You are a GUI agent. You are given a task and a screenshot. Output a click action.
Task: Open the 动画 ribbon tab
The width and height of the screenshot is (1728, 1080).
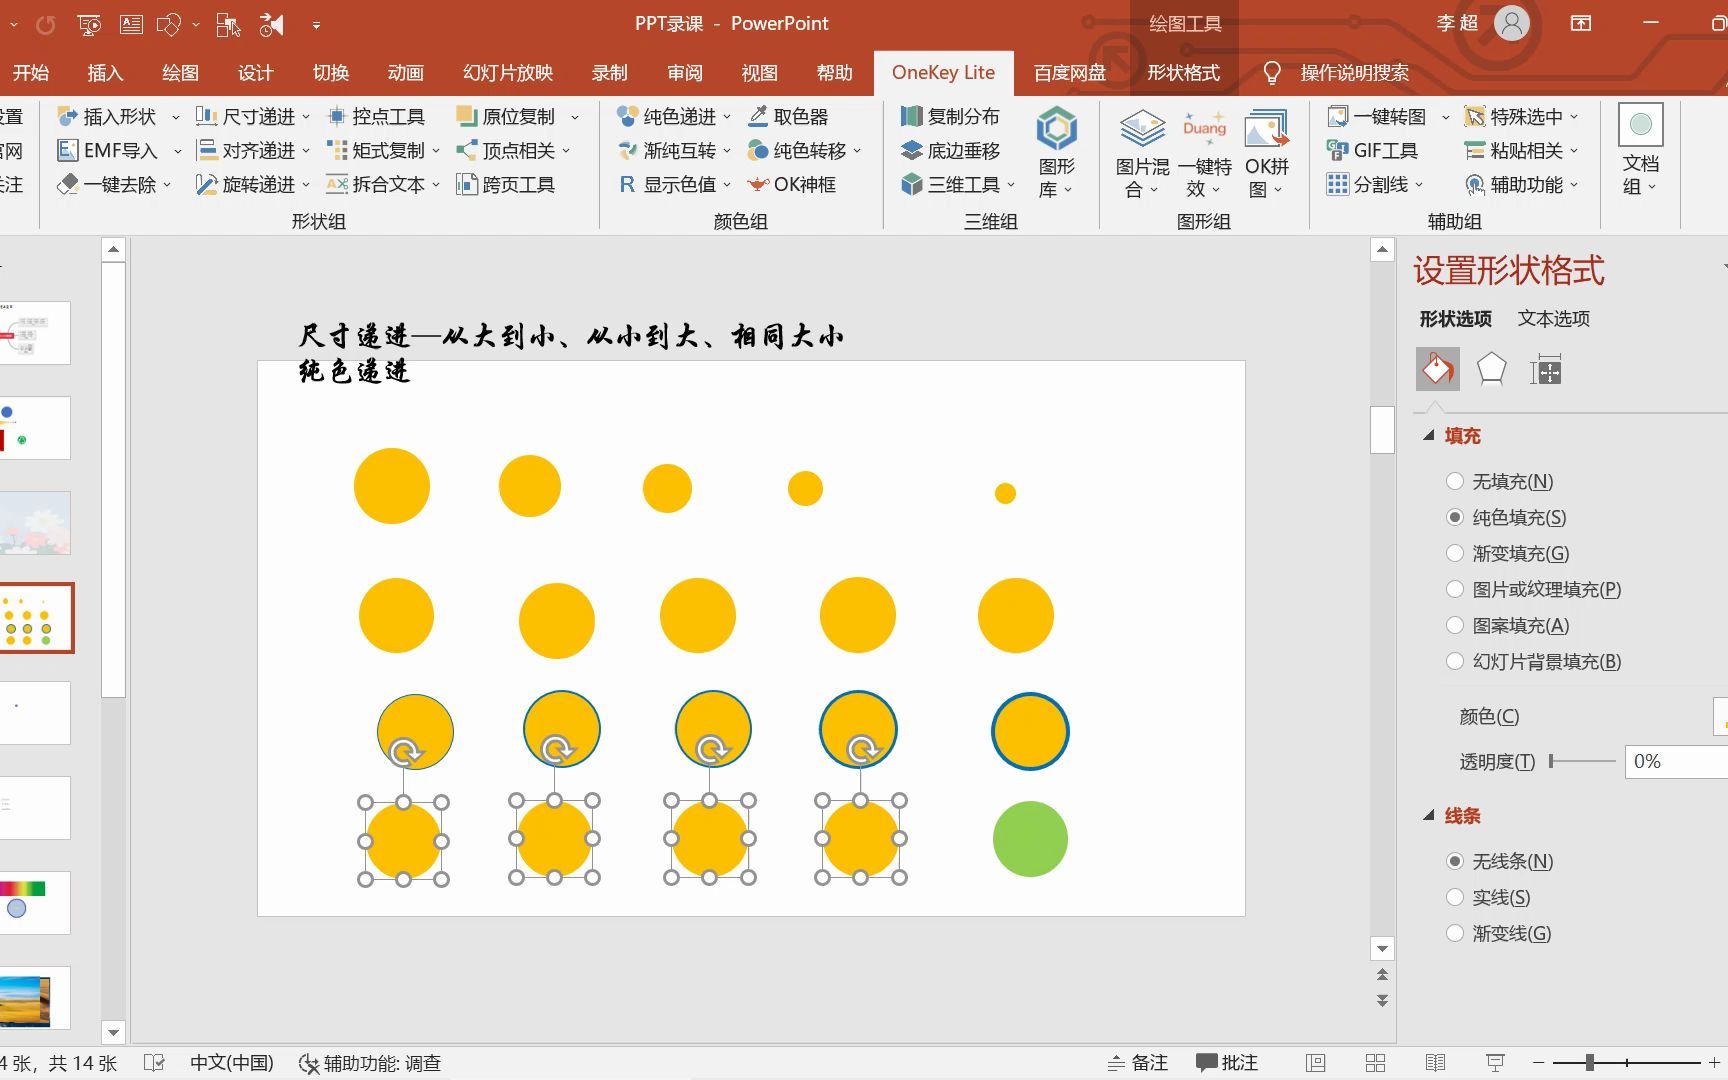click(405, 73)
